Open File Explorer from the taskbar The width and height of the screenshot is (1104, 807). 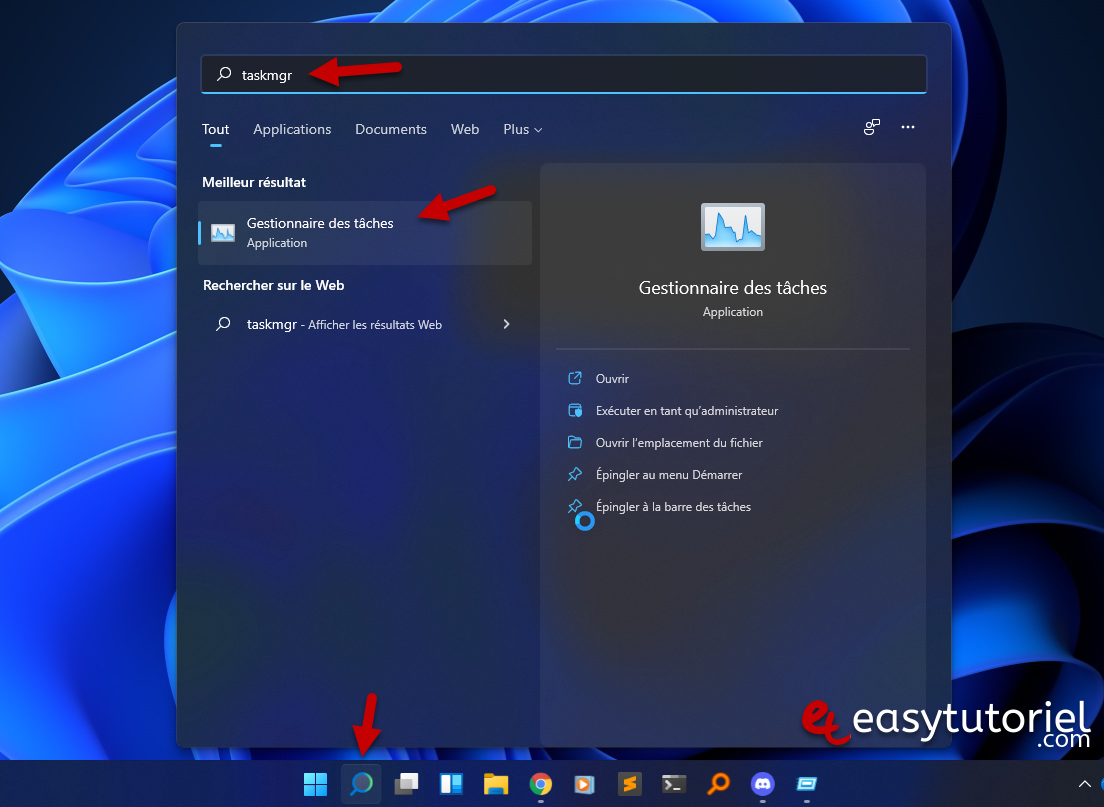click(496, 784)
